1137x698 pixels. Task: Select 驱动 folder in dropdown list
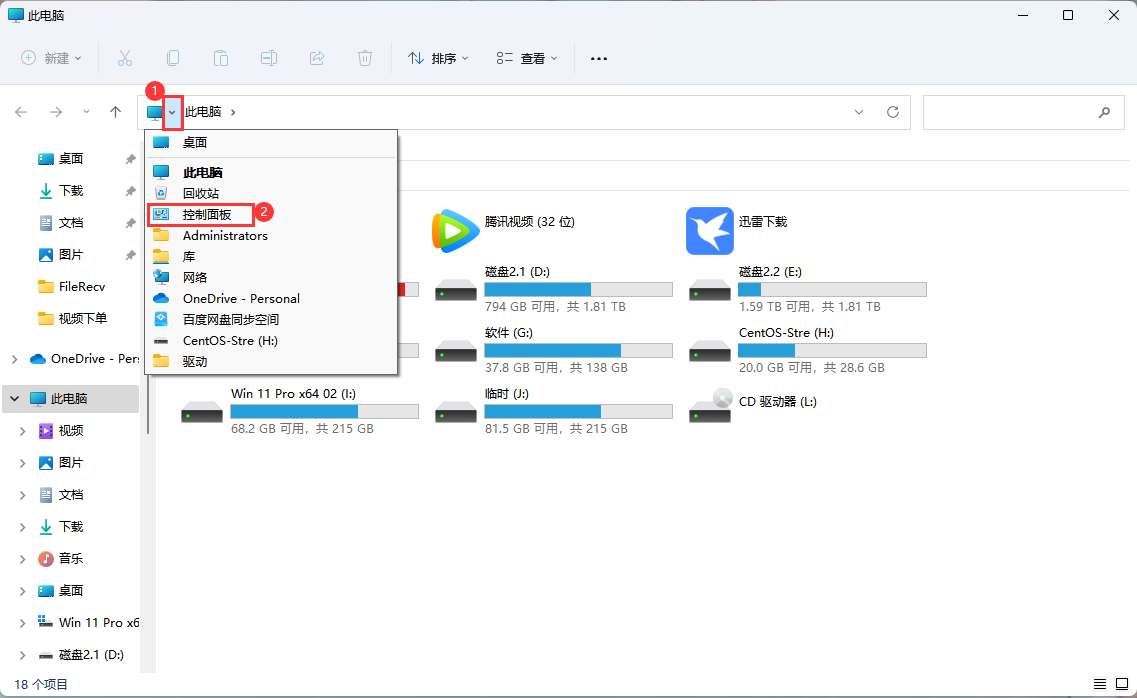[271, 362]
